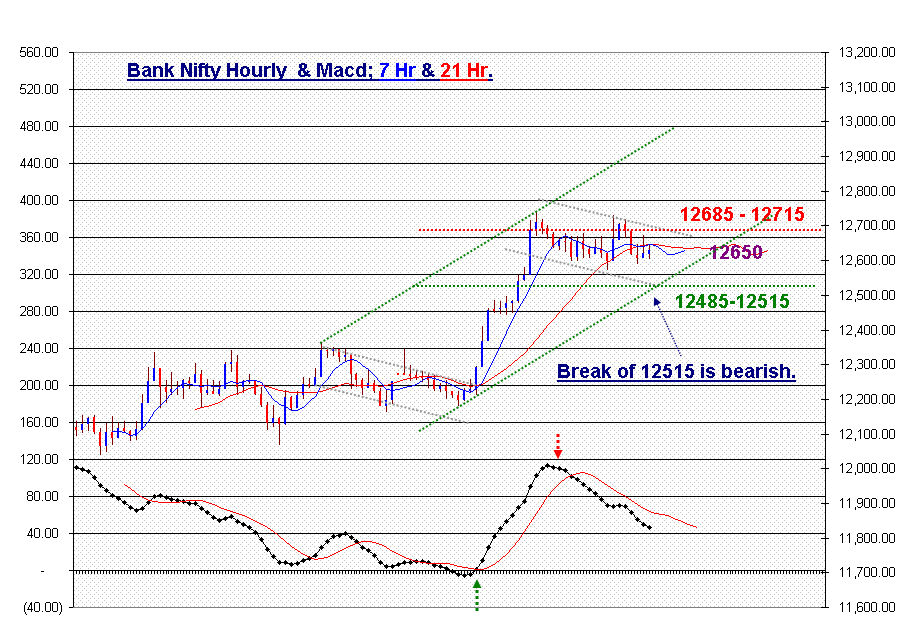Click right axis value '12,900.00'
The width and height of the screenshot is (908, 623).
tap(867, 156)
